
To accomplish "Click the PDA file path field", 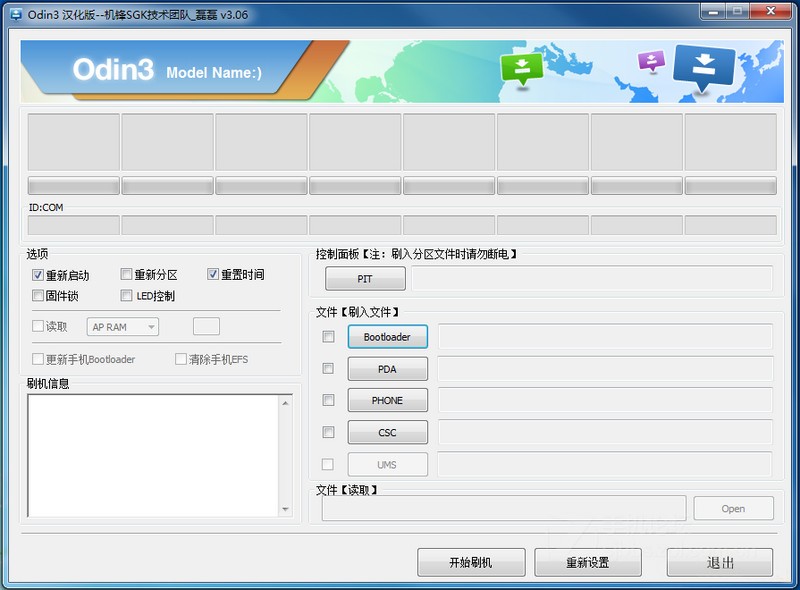I will 606,368.
